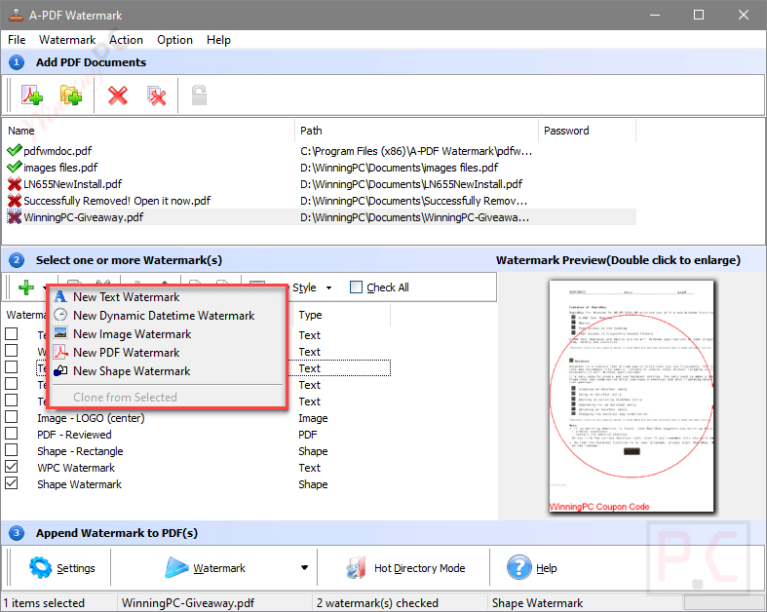Select the PDF - Reviewed watermark name
The image size is (767, 612).
[74, 434]
